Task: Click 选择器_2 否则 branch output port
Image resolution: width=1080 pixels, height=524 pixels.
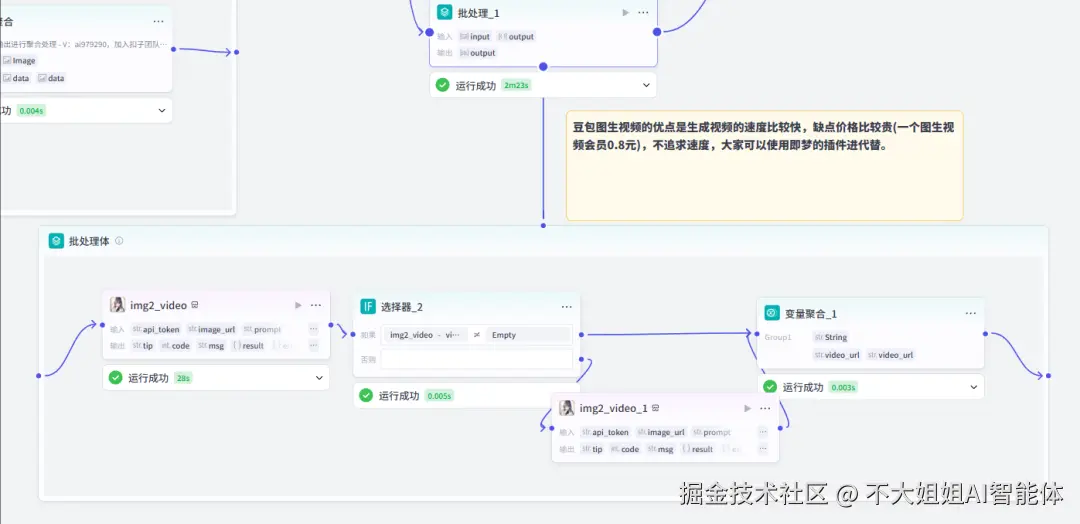Action: click(582, 359)
